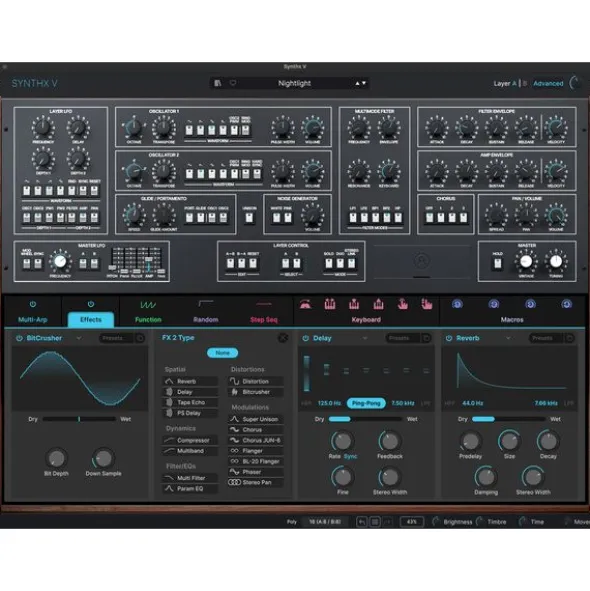
Task: Choose Multiband under Dynamics
Action: [x=190, y=451]
